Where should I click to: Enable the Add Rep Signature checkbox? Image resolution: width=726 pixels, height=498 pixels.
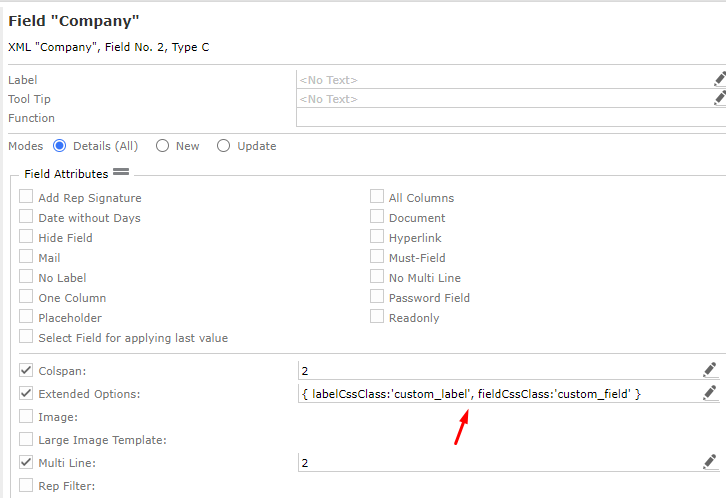point(26,197)
